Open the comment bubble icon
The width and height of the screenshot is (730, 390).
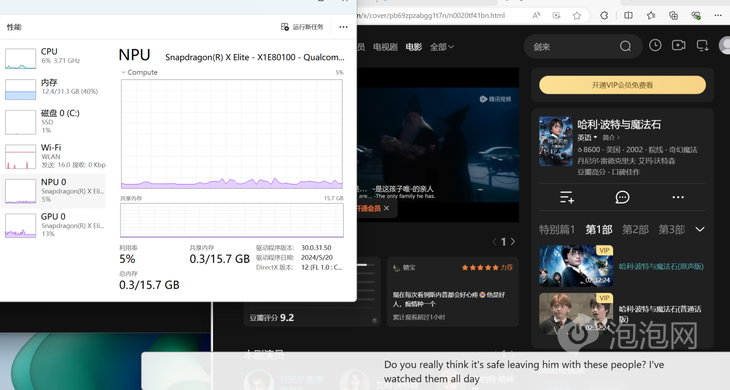[622, 197]
